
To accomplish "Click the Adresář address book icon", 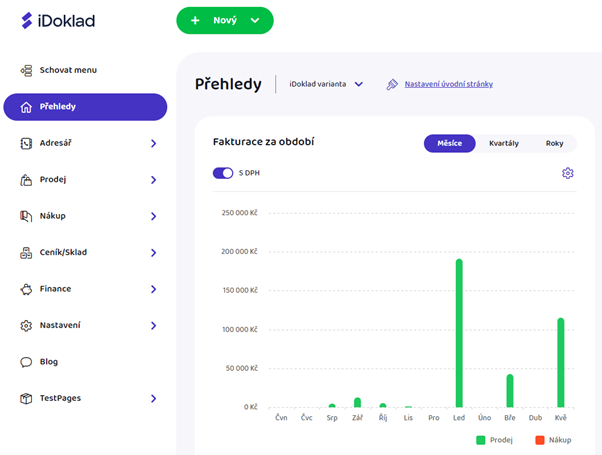I will [26, 143].
